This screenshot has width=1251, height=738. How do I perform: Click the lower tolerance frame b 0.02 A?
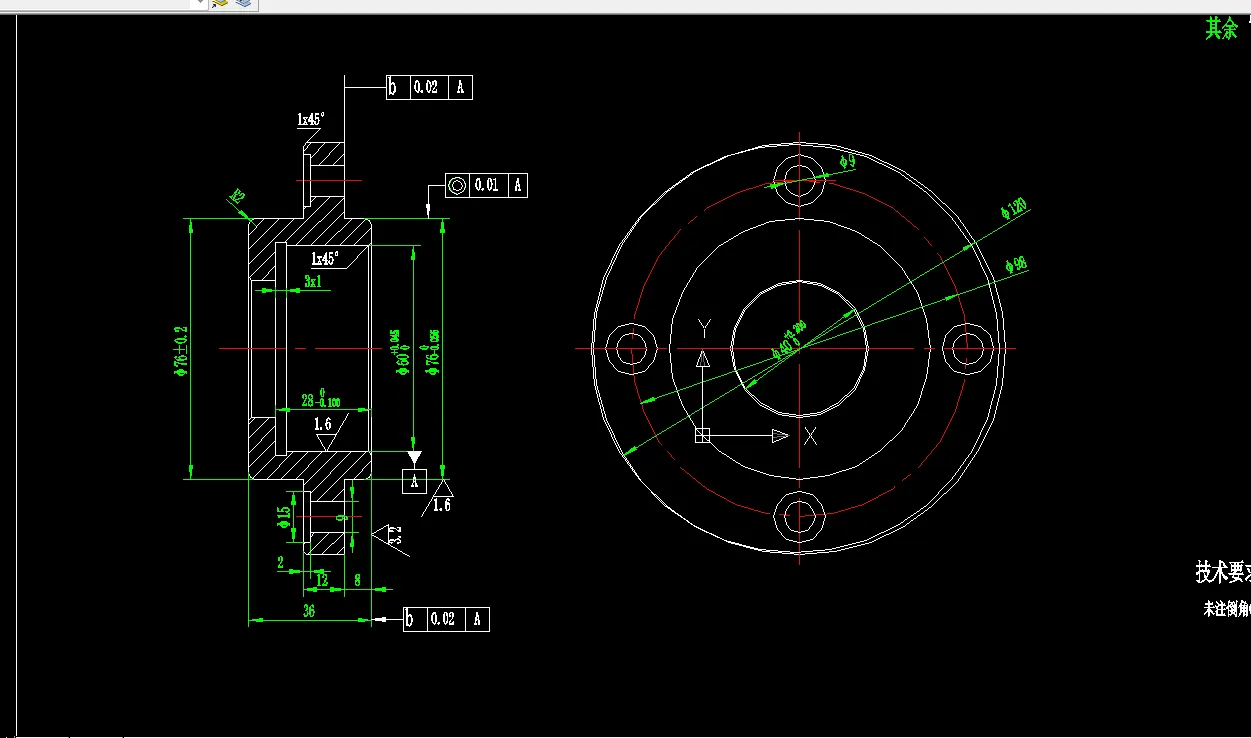[x=445, y=619]
